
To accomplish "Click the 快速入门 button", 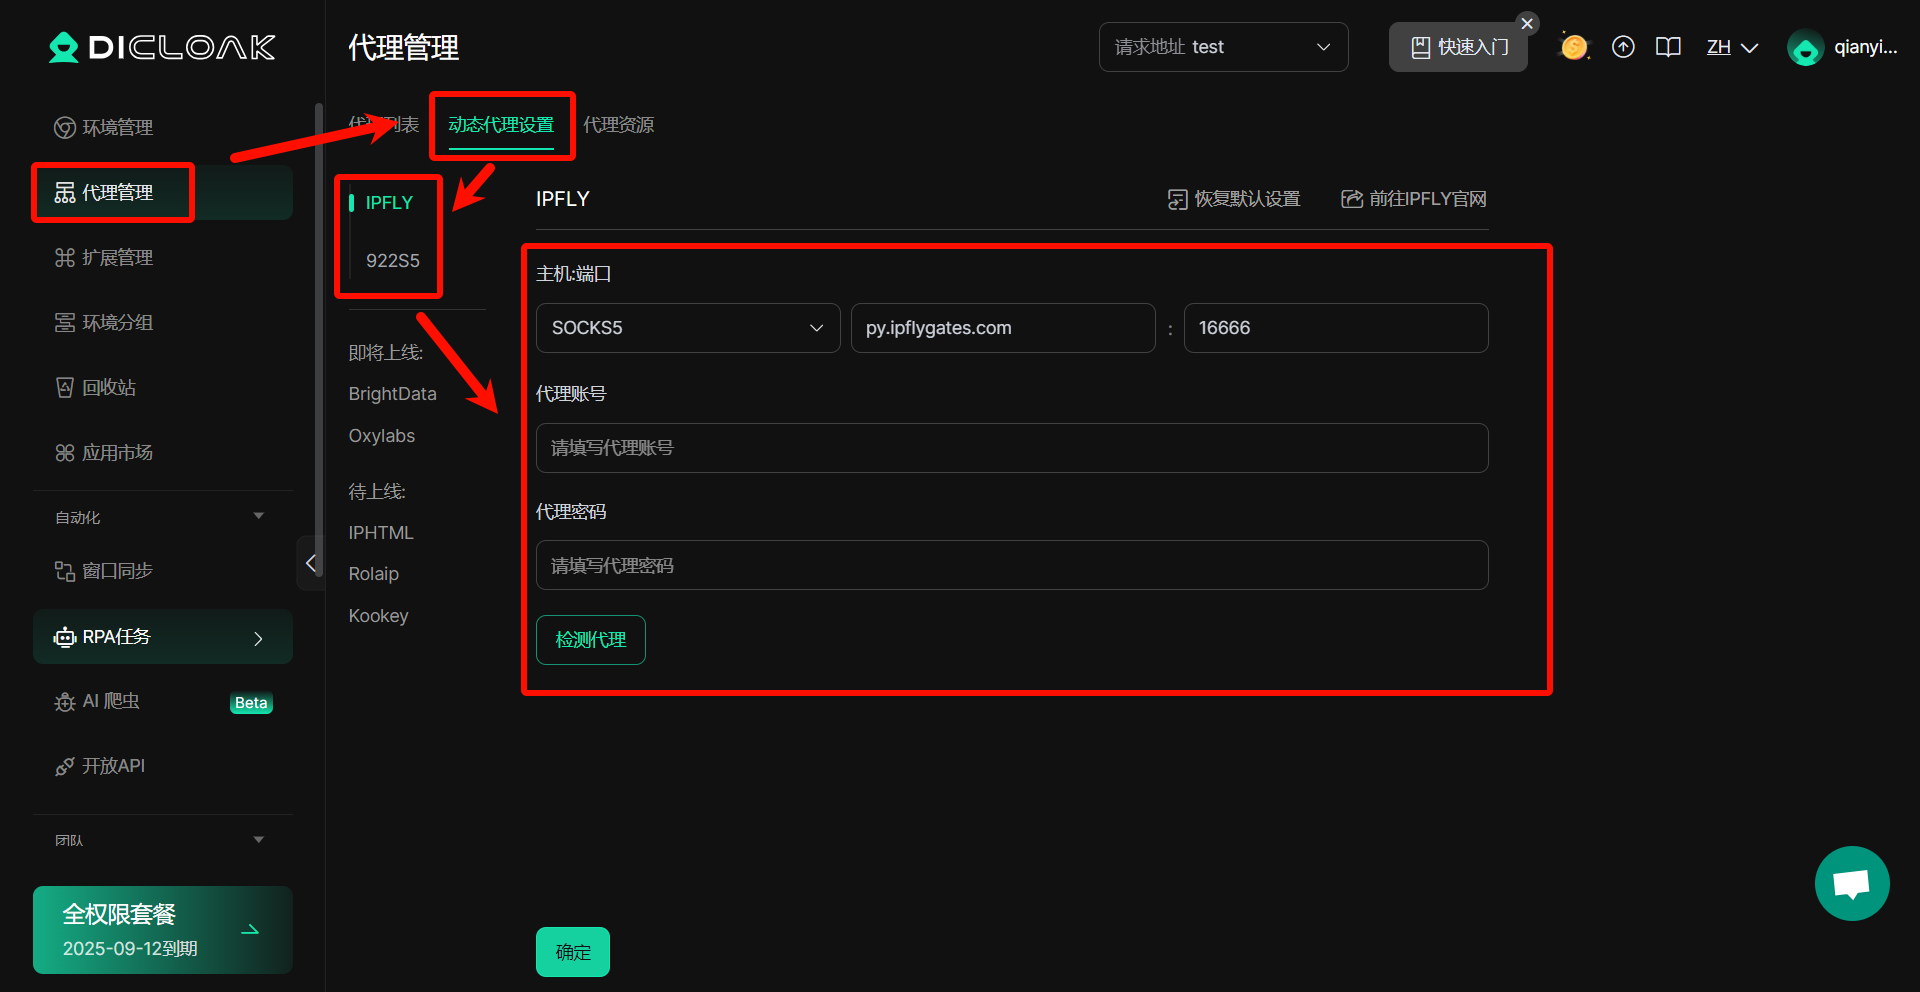I will (1458, 47).
